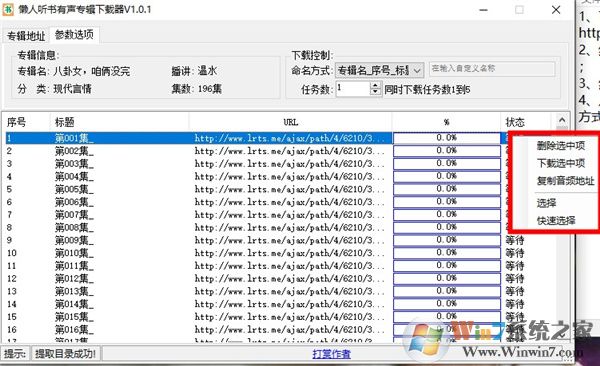Click the app icon in title bar
The height and width of the screenshot is (366, 600).
click(x=8, y=9)
